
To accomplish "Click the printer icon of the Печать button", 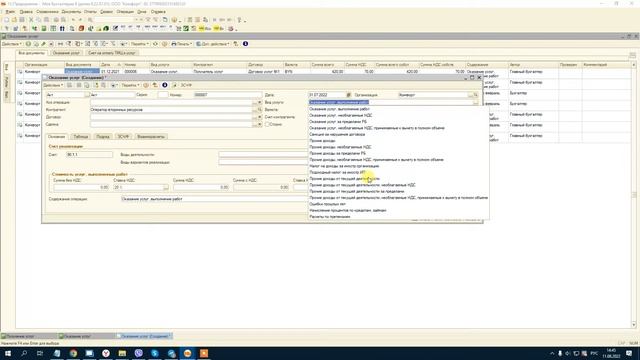I will pyautogui.click(x=173, y=44).
